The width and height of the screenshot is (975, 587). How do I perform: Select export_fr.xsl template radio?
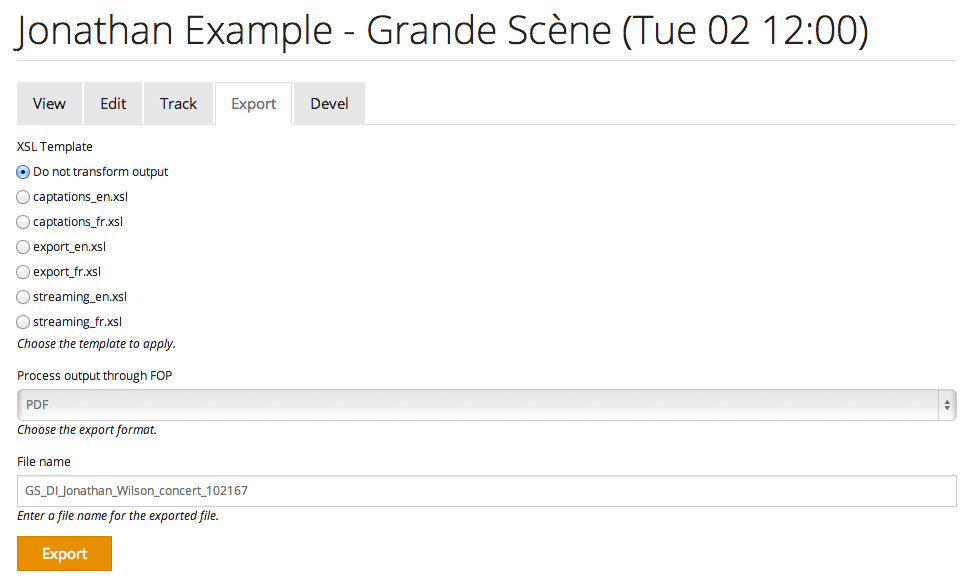point(24,272)
